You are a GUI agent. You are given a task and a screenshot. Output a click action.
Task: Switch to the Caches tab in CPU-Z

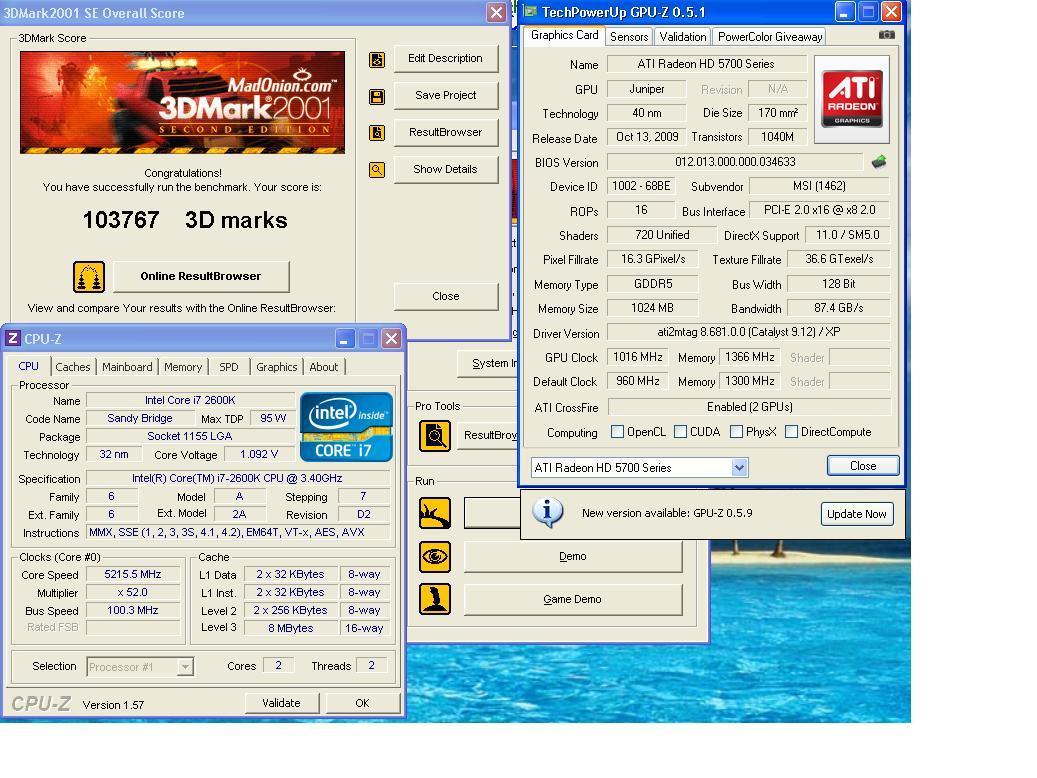click(73, 367)
